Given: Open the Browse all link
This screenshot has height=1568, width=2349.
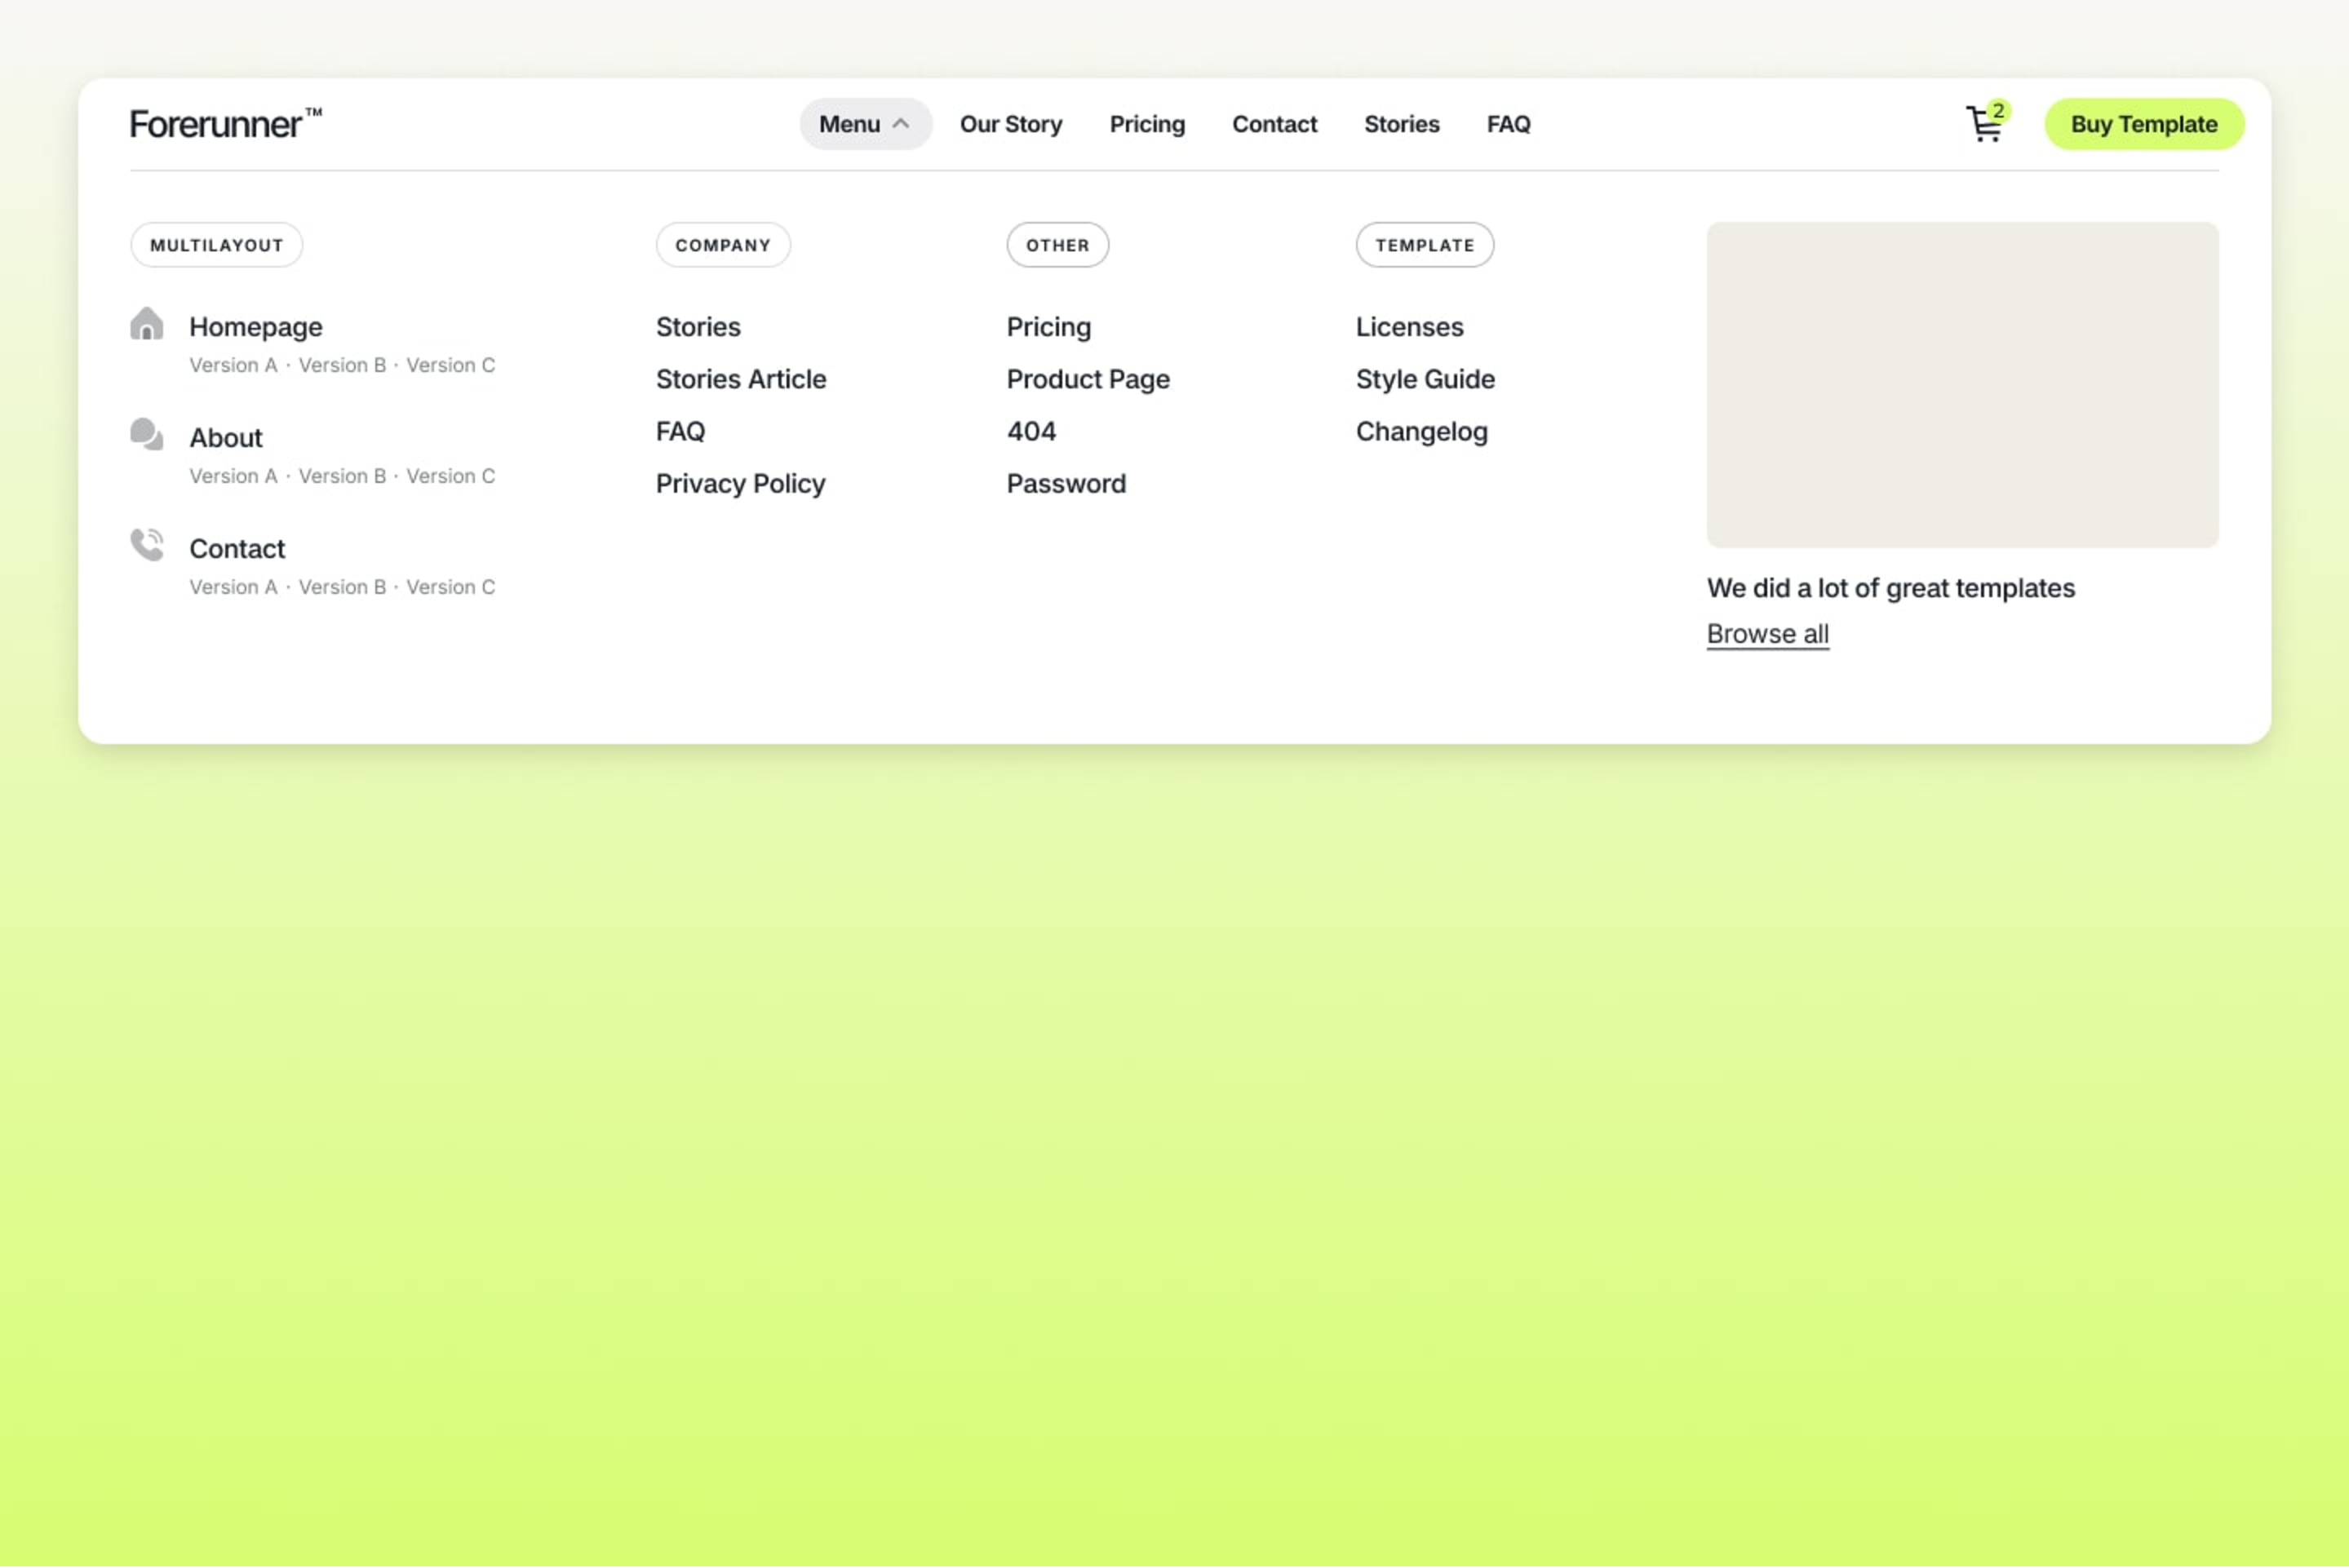Looking at the screenshot, I should click(x=1767, y=633).
